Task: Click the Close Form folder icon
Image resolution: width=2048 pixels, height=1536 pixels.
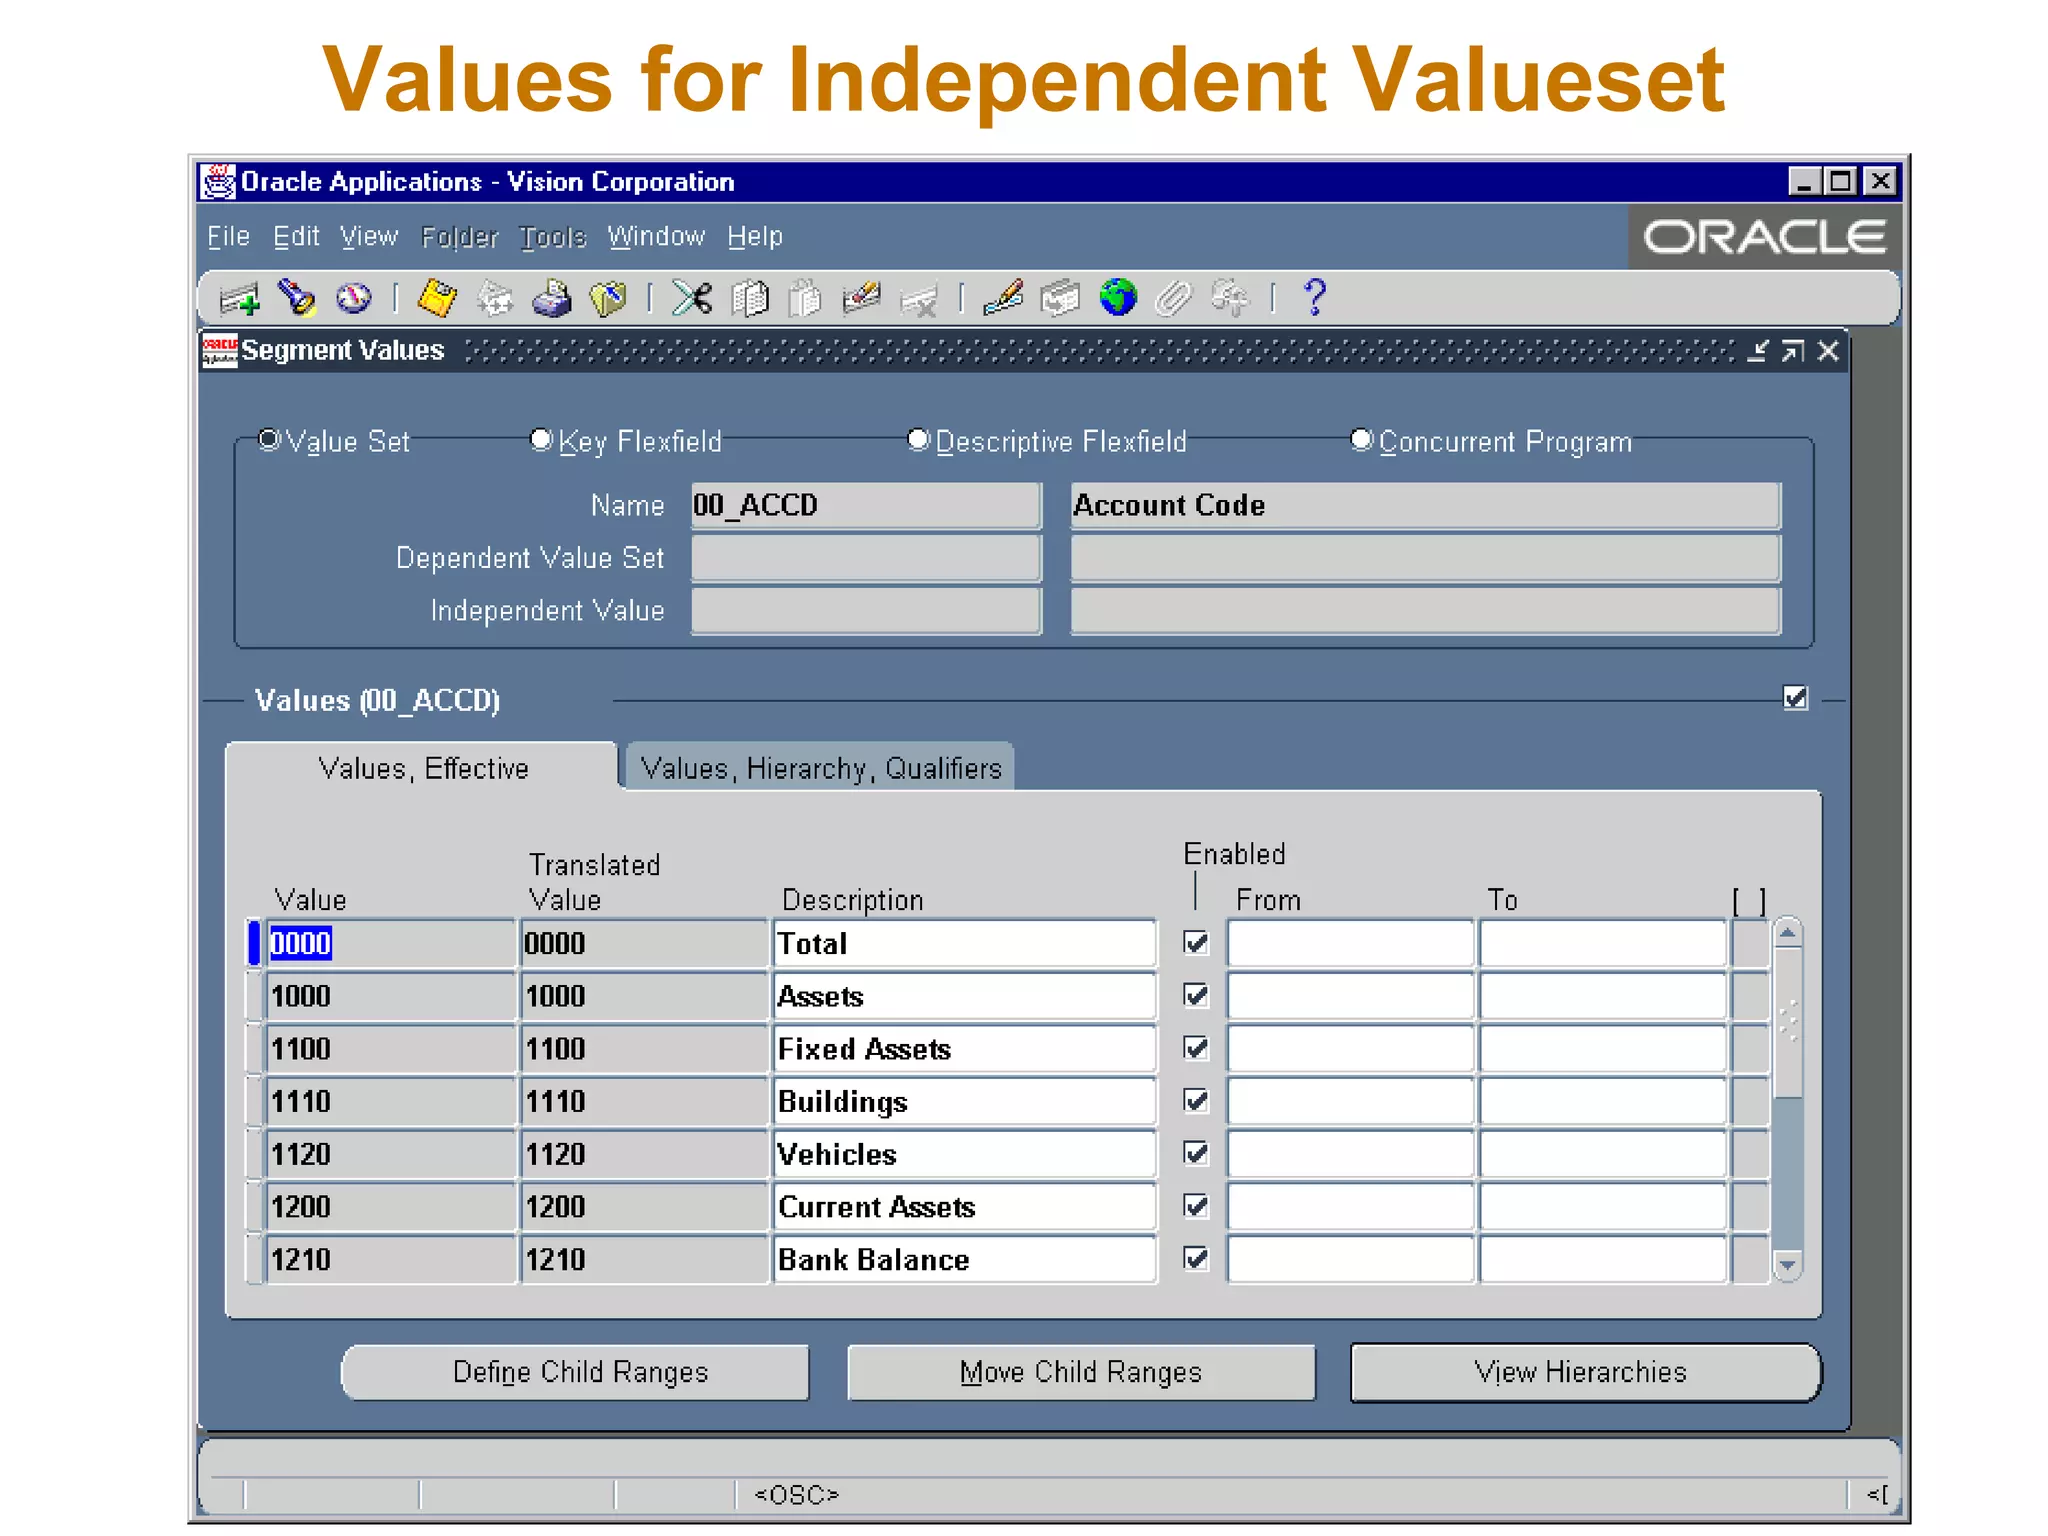Action: (608, 298)
